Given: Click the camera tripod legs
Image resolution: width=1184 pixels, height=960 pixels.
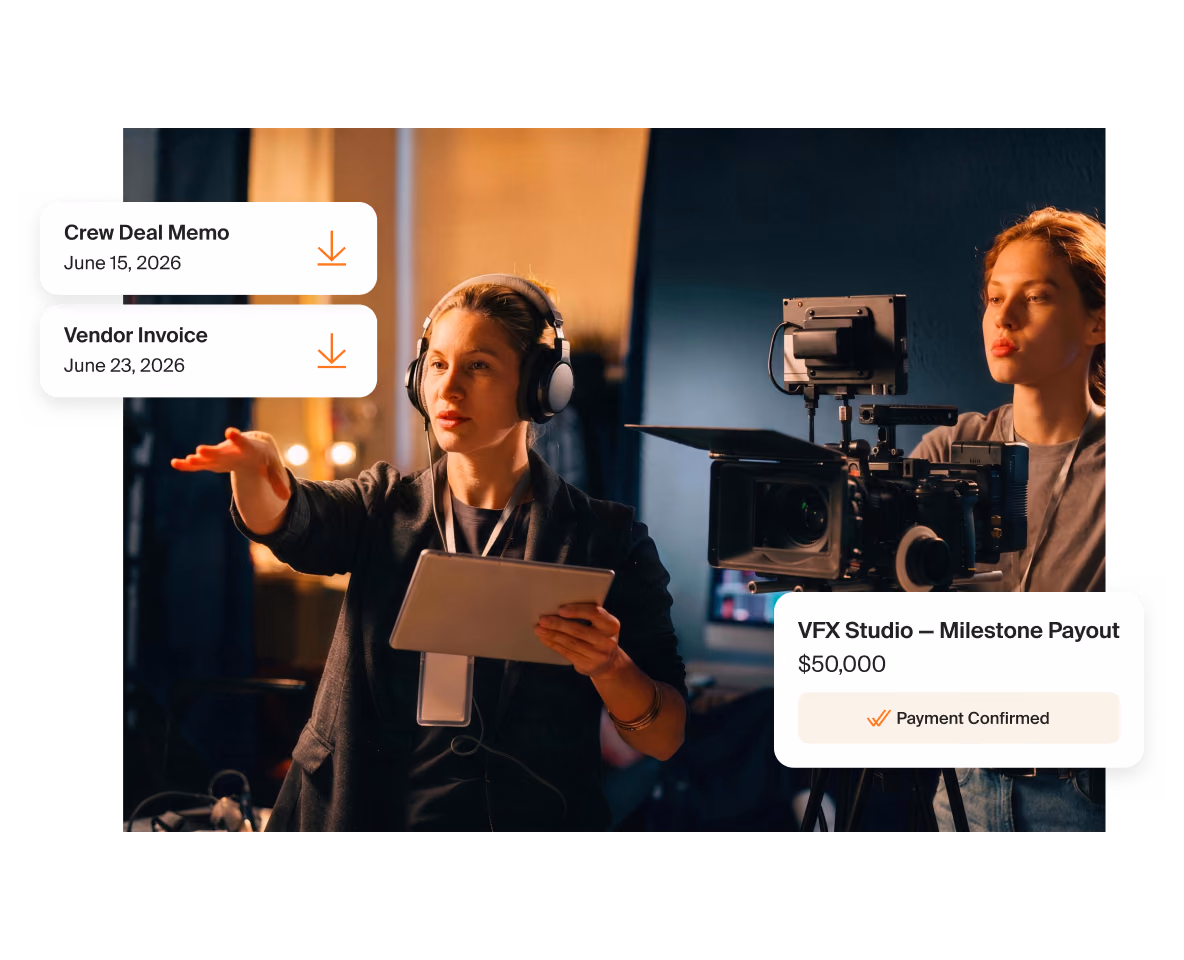Looking at the screenshot, I should click(883, 799).
